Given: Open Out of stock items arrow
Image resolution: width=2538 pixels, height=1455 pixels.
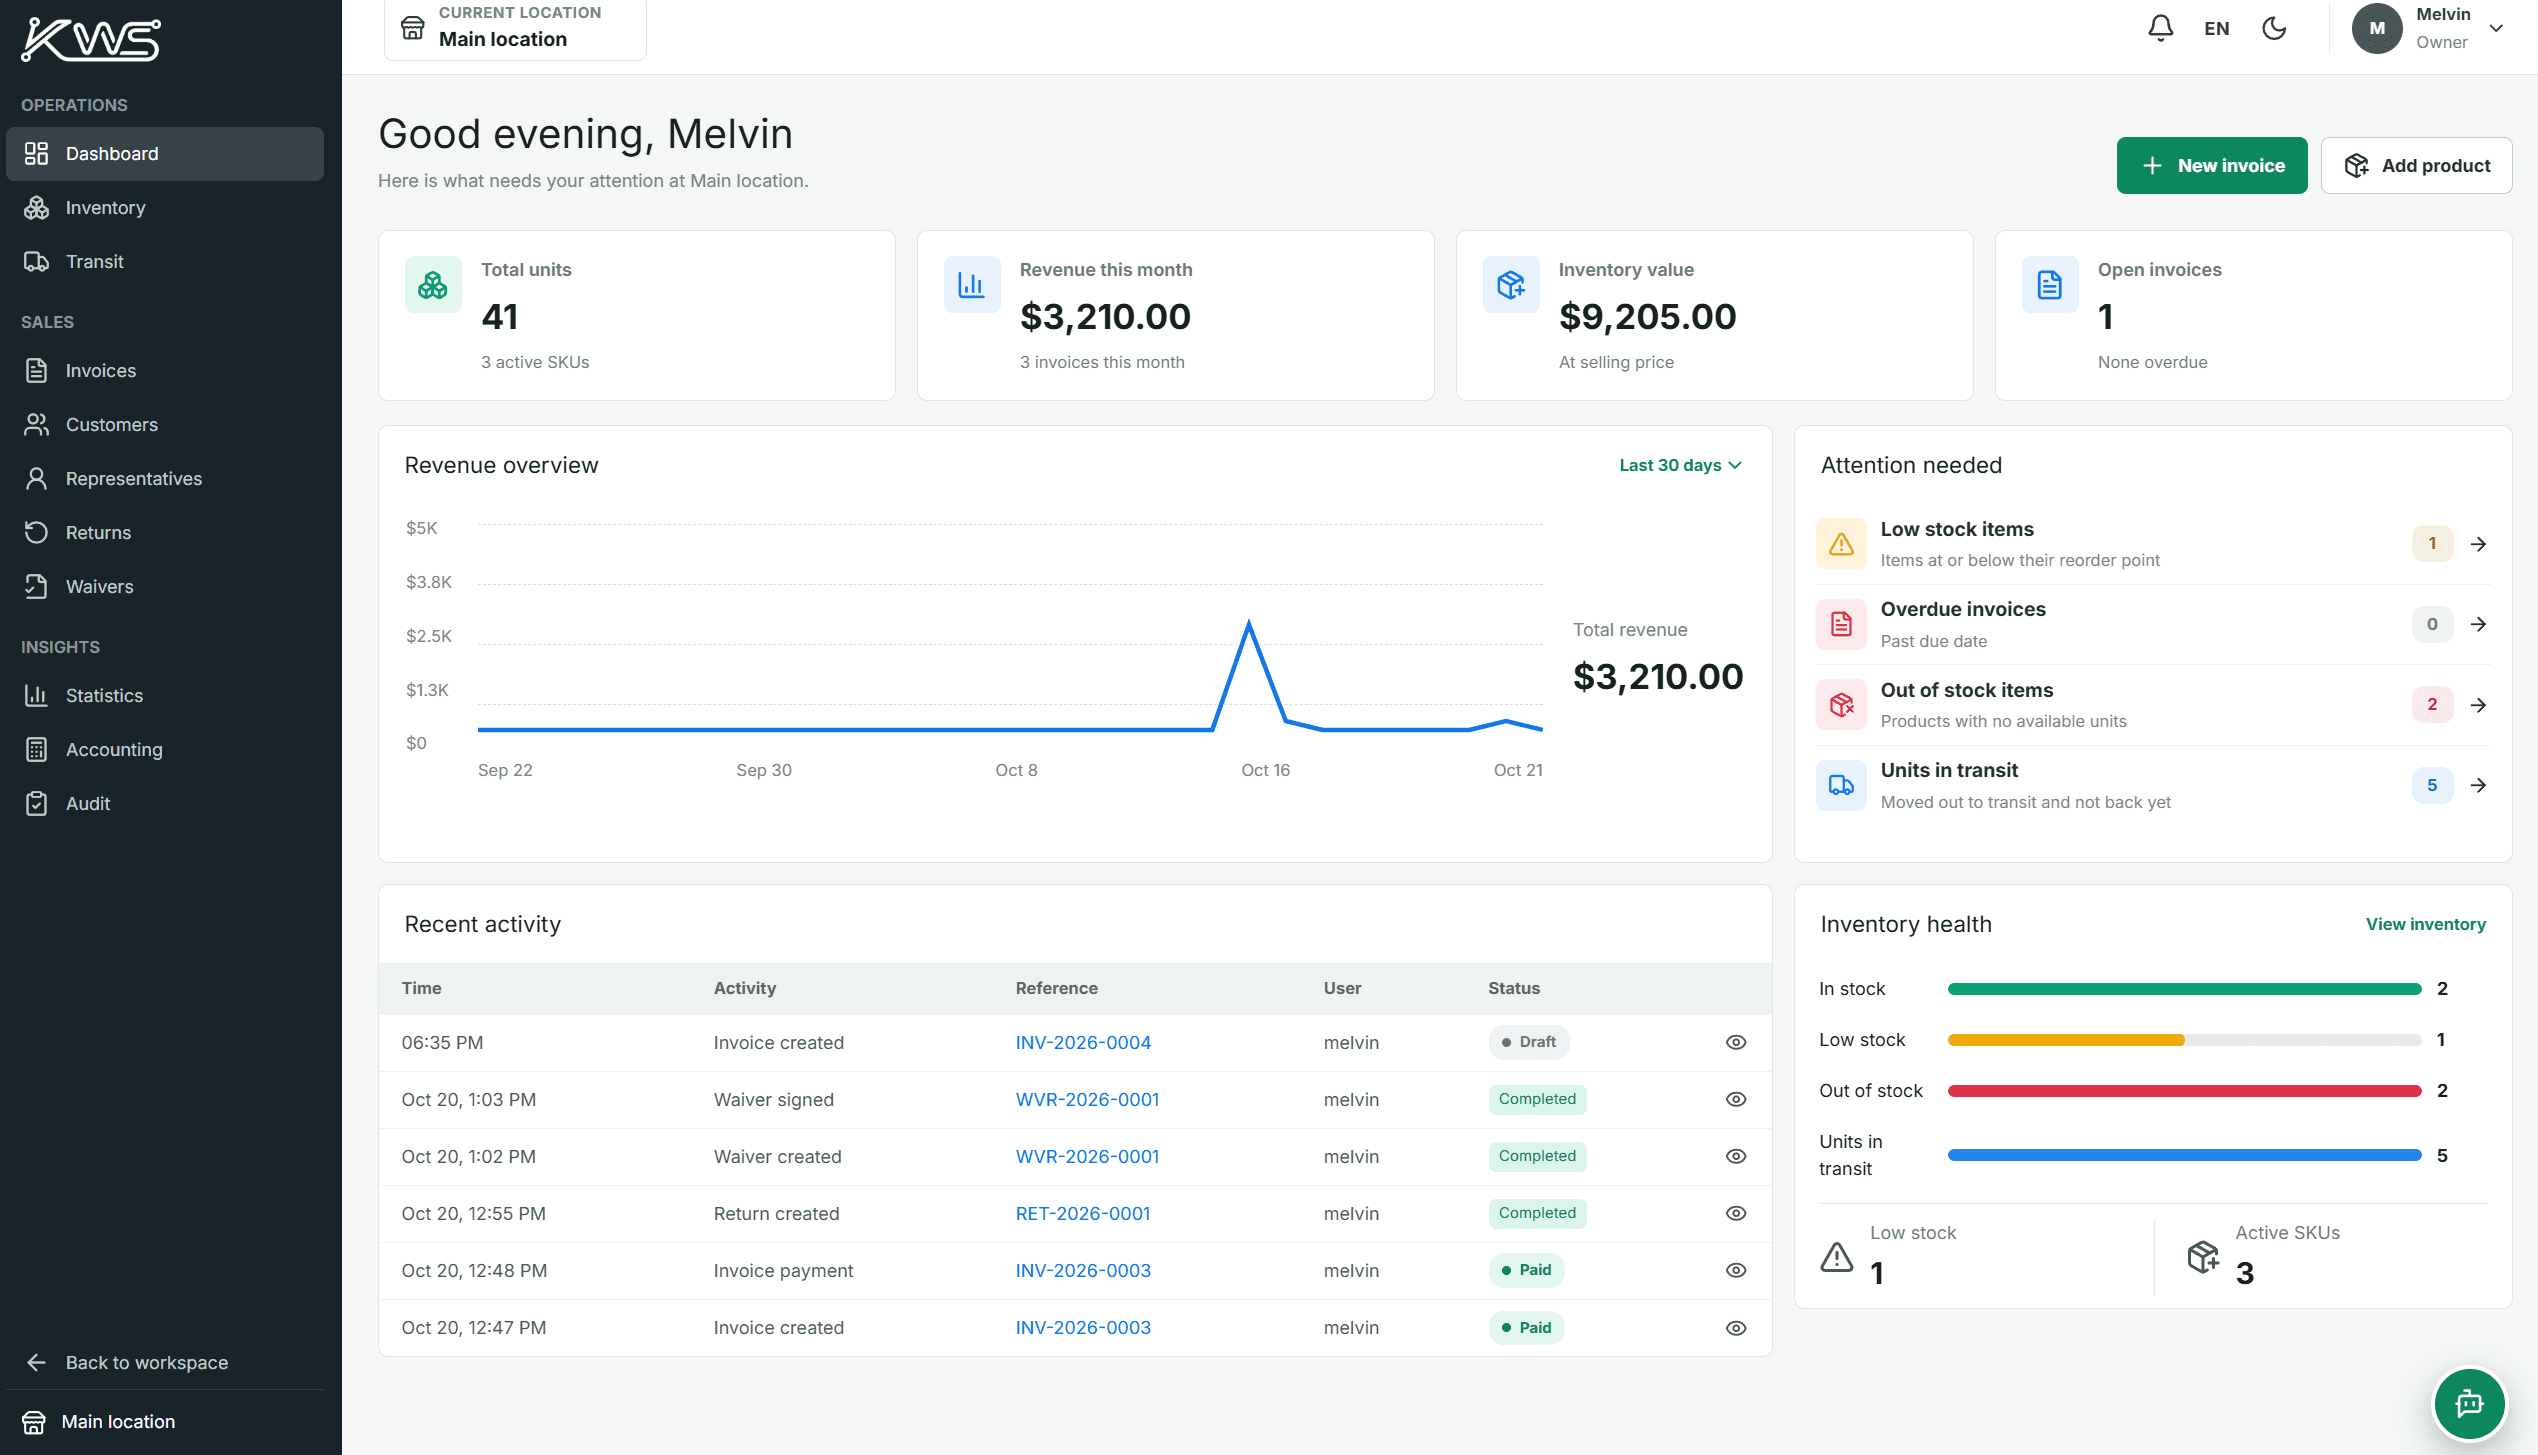Looking at the screenshot, I should click(x=2478, y=705).
